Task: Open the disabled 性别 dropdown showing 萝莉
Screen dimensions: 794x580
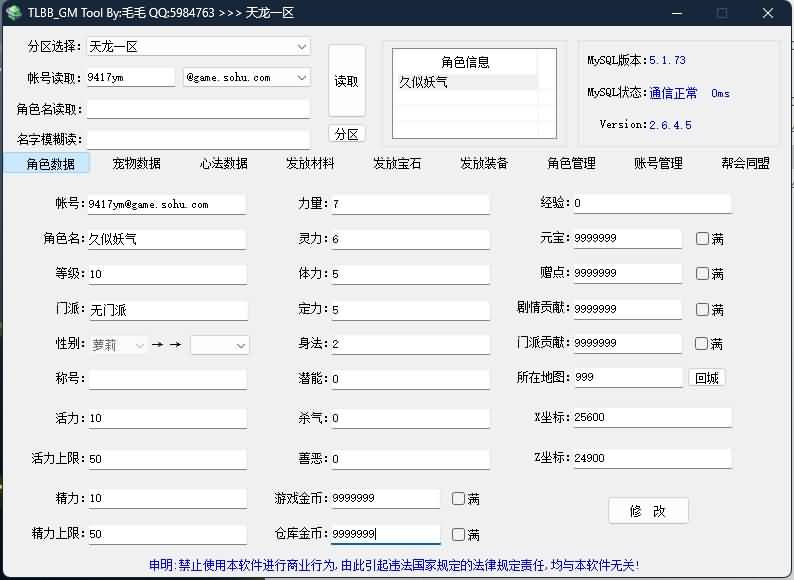Action: pyautogui.click(x=118, y=345)
